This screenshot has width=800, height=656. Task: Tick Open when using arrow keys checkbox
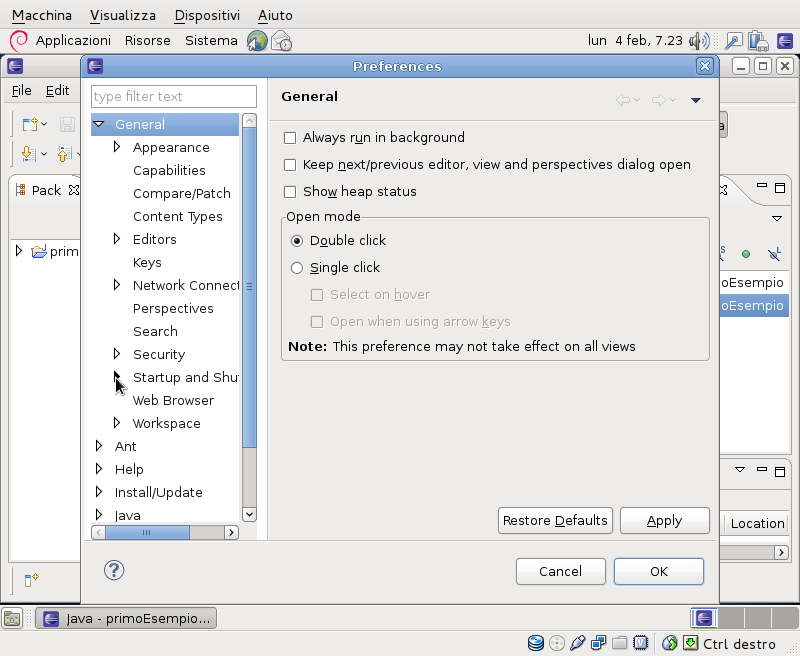[317, 322]
